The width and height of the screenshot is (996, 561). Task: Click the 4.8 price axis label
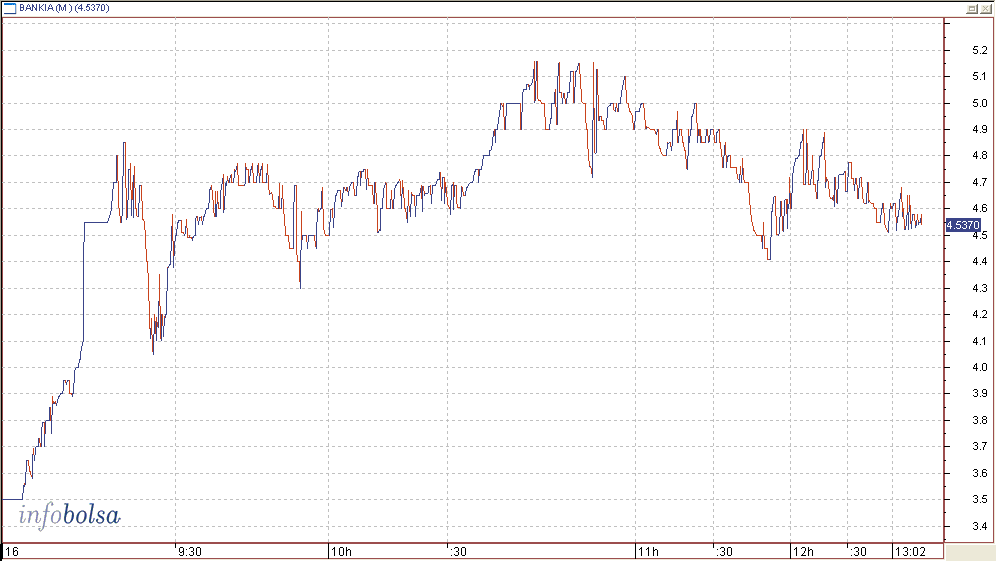pyautogui.click(x=979, y=156)
